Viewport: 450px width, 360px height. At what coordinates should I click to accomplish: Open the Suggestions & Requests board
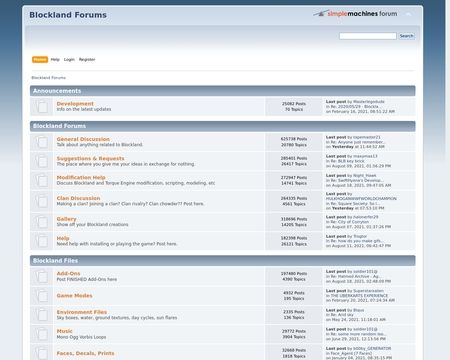coord(90,158)
